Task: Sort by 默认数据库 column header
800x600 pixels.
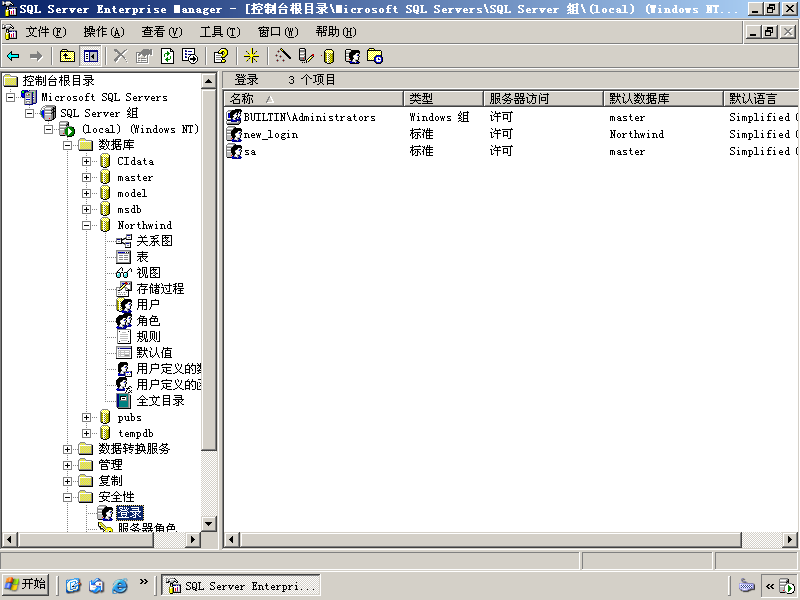Action: click(x=663, y=98)
